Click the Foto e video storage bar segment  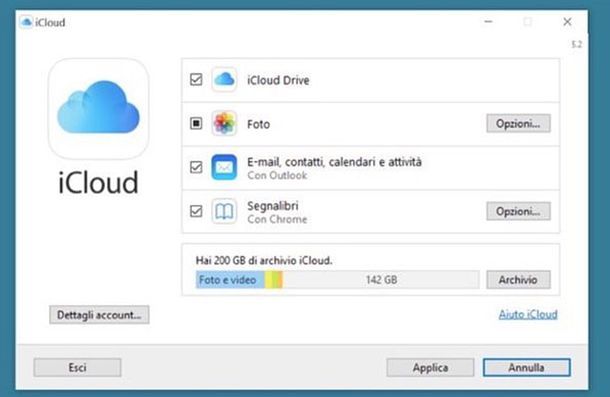230,279
